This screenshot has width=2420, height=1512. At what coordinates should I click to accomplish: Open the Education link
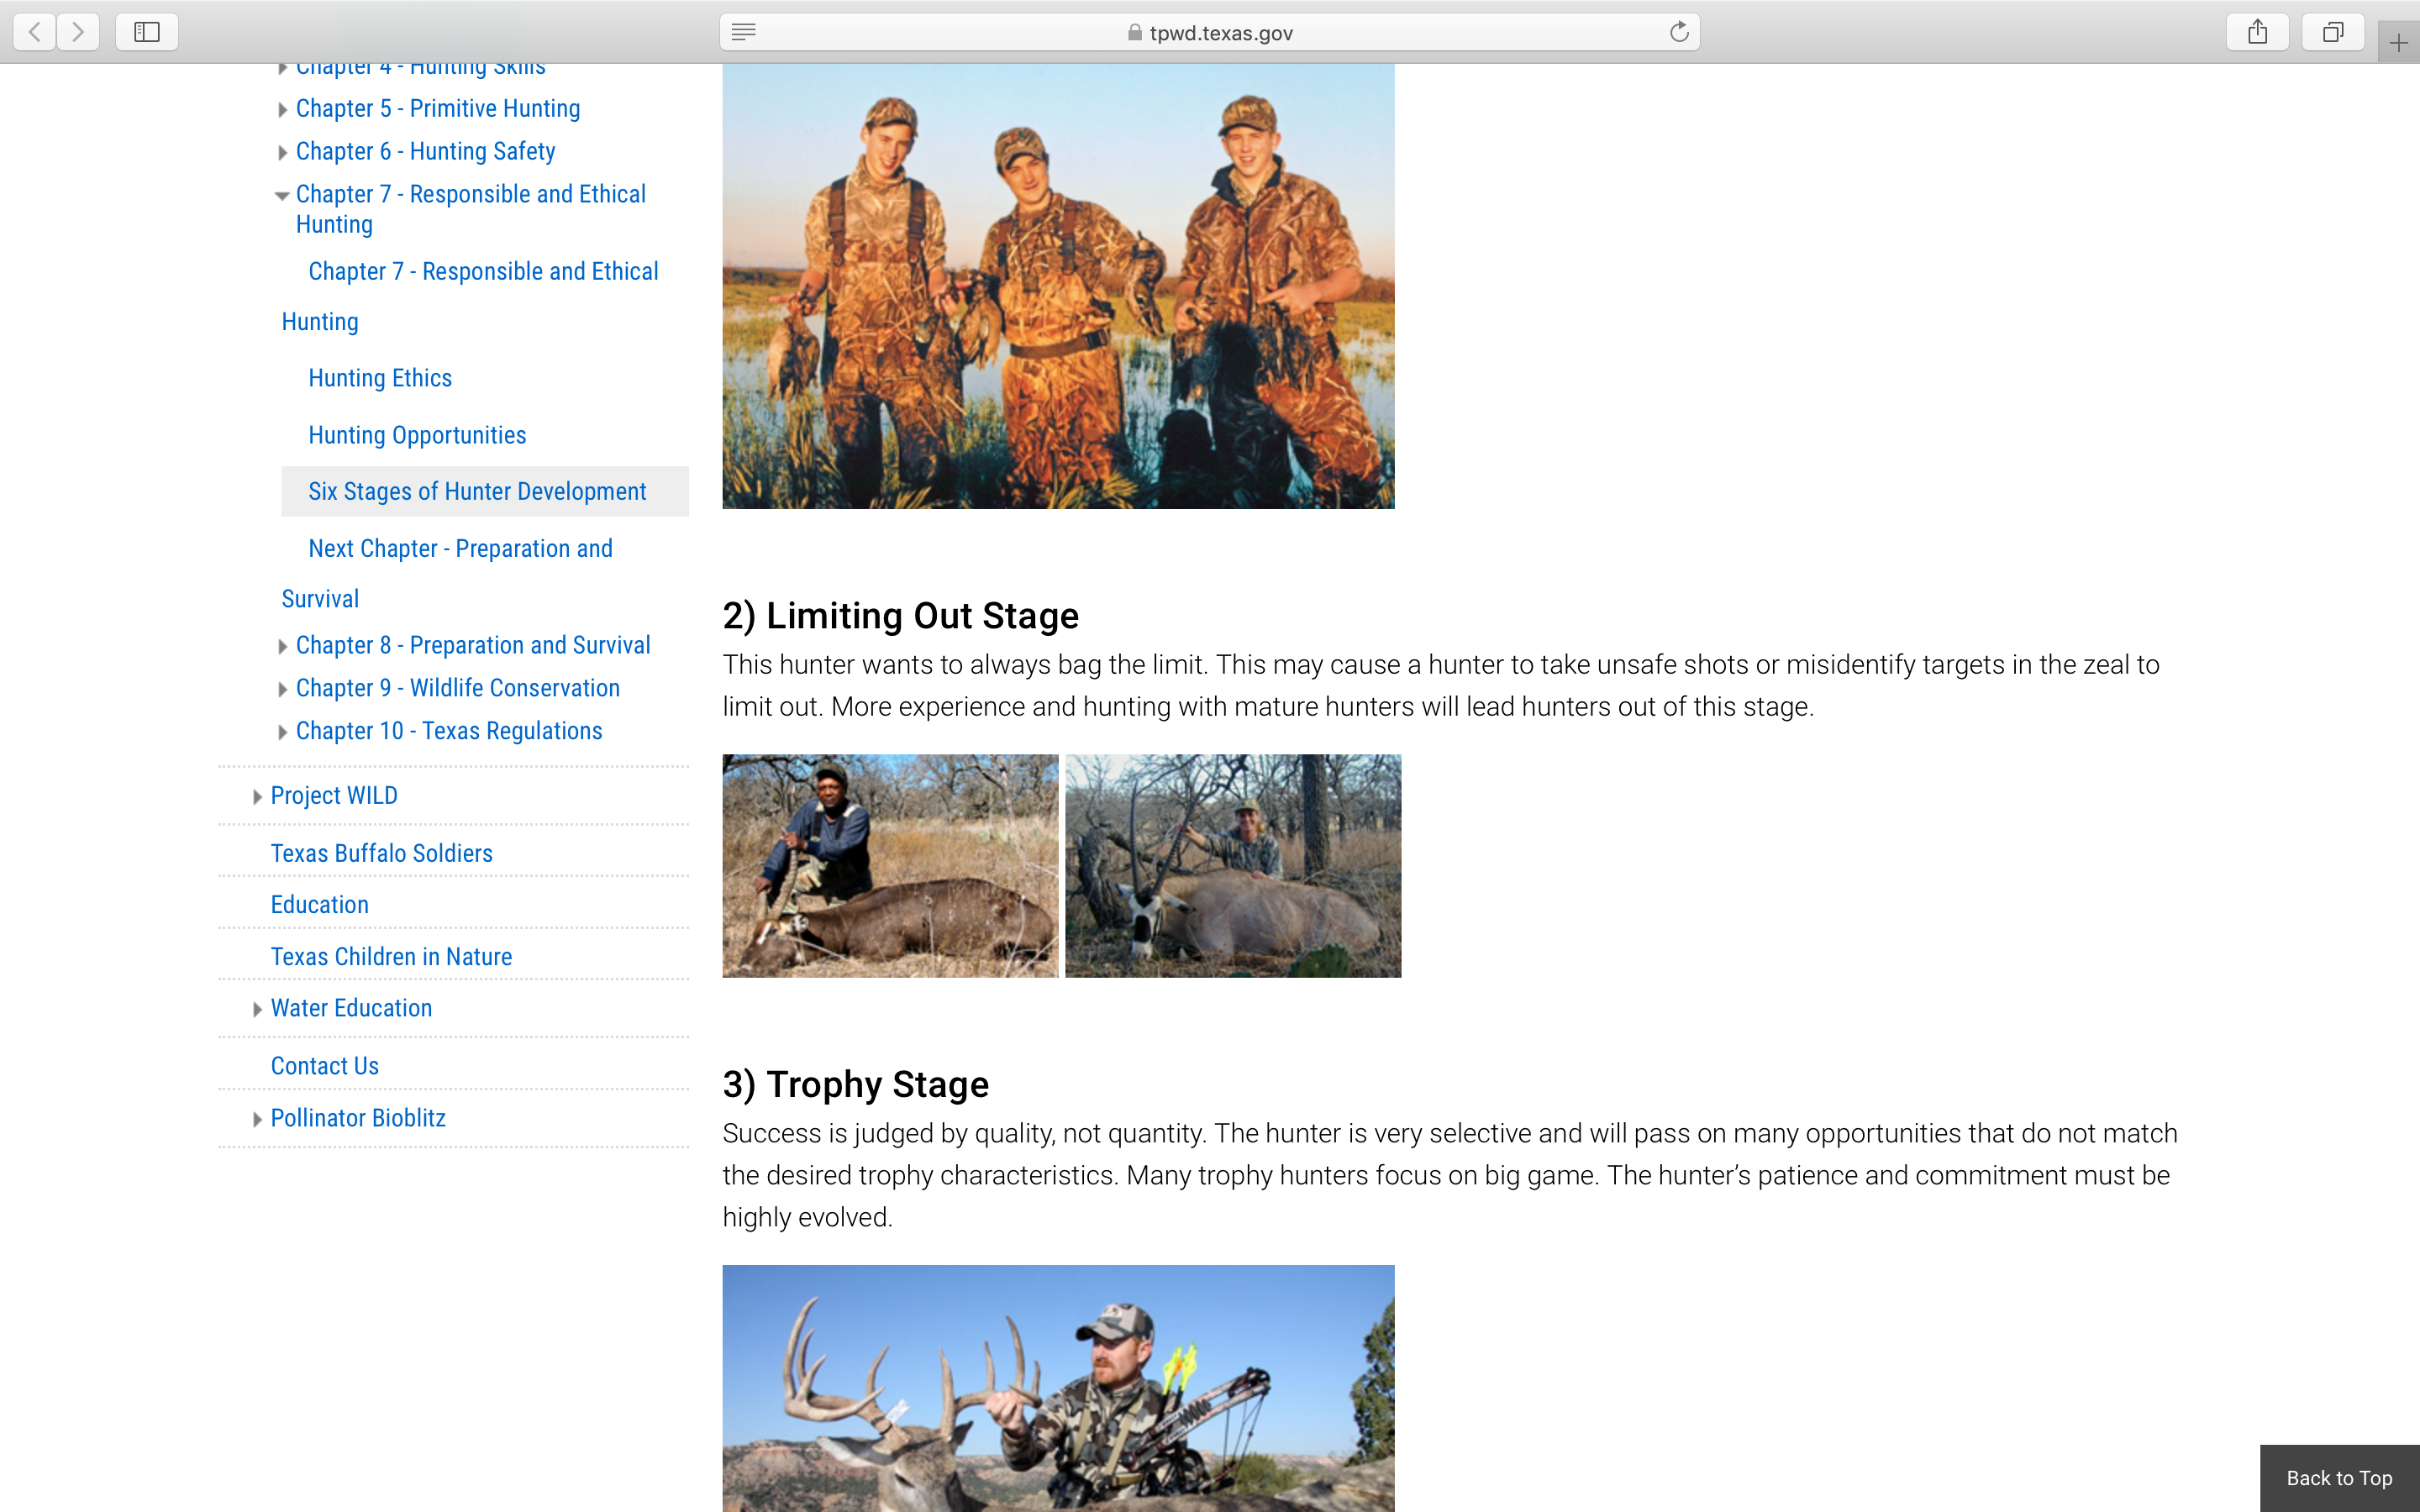click(320, 904)
